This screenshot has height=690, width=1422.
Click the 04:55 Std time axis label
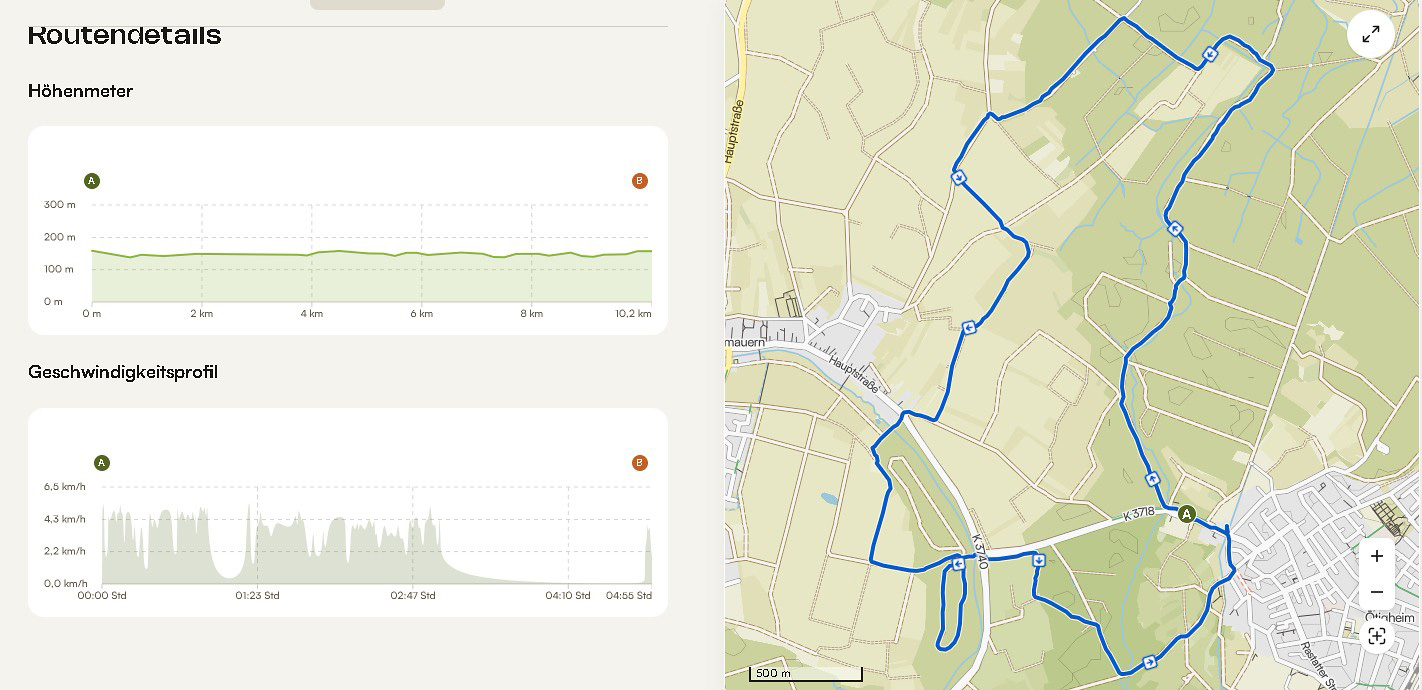click(x=629, y=596)
